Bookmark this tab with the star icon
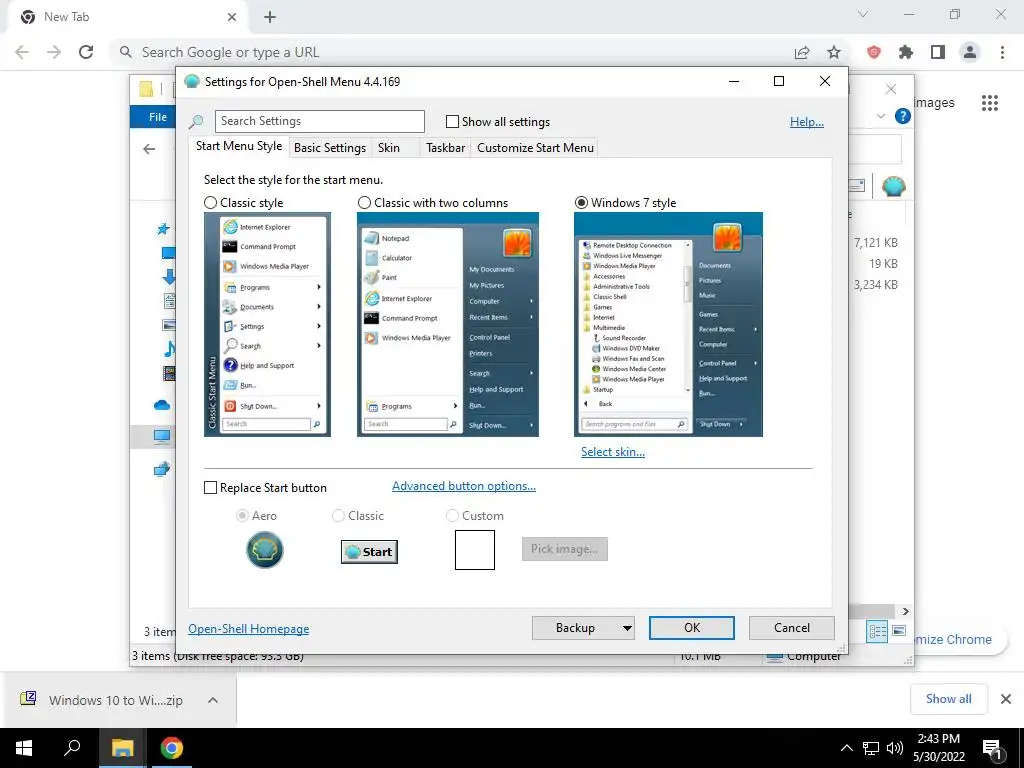The height and width of the screenshot is (768, 1024). [x=834, y=52]
